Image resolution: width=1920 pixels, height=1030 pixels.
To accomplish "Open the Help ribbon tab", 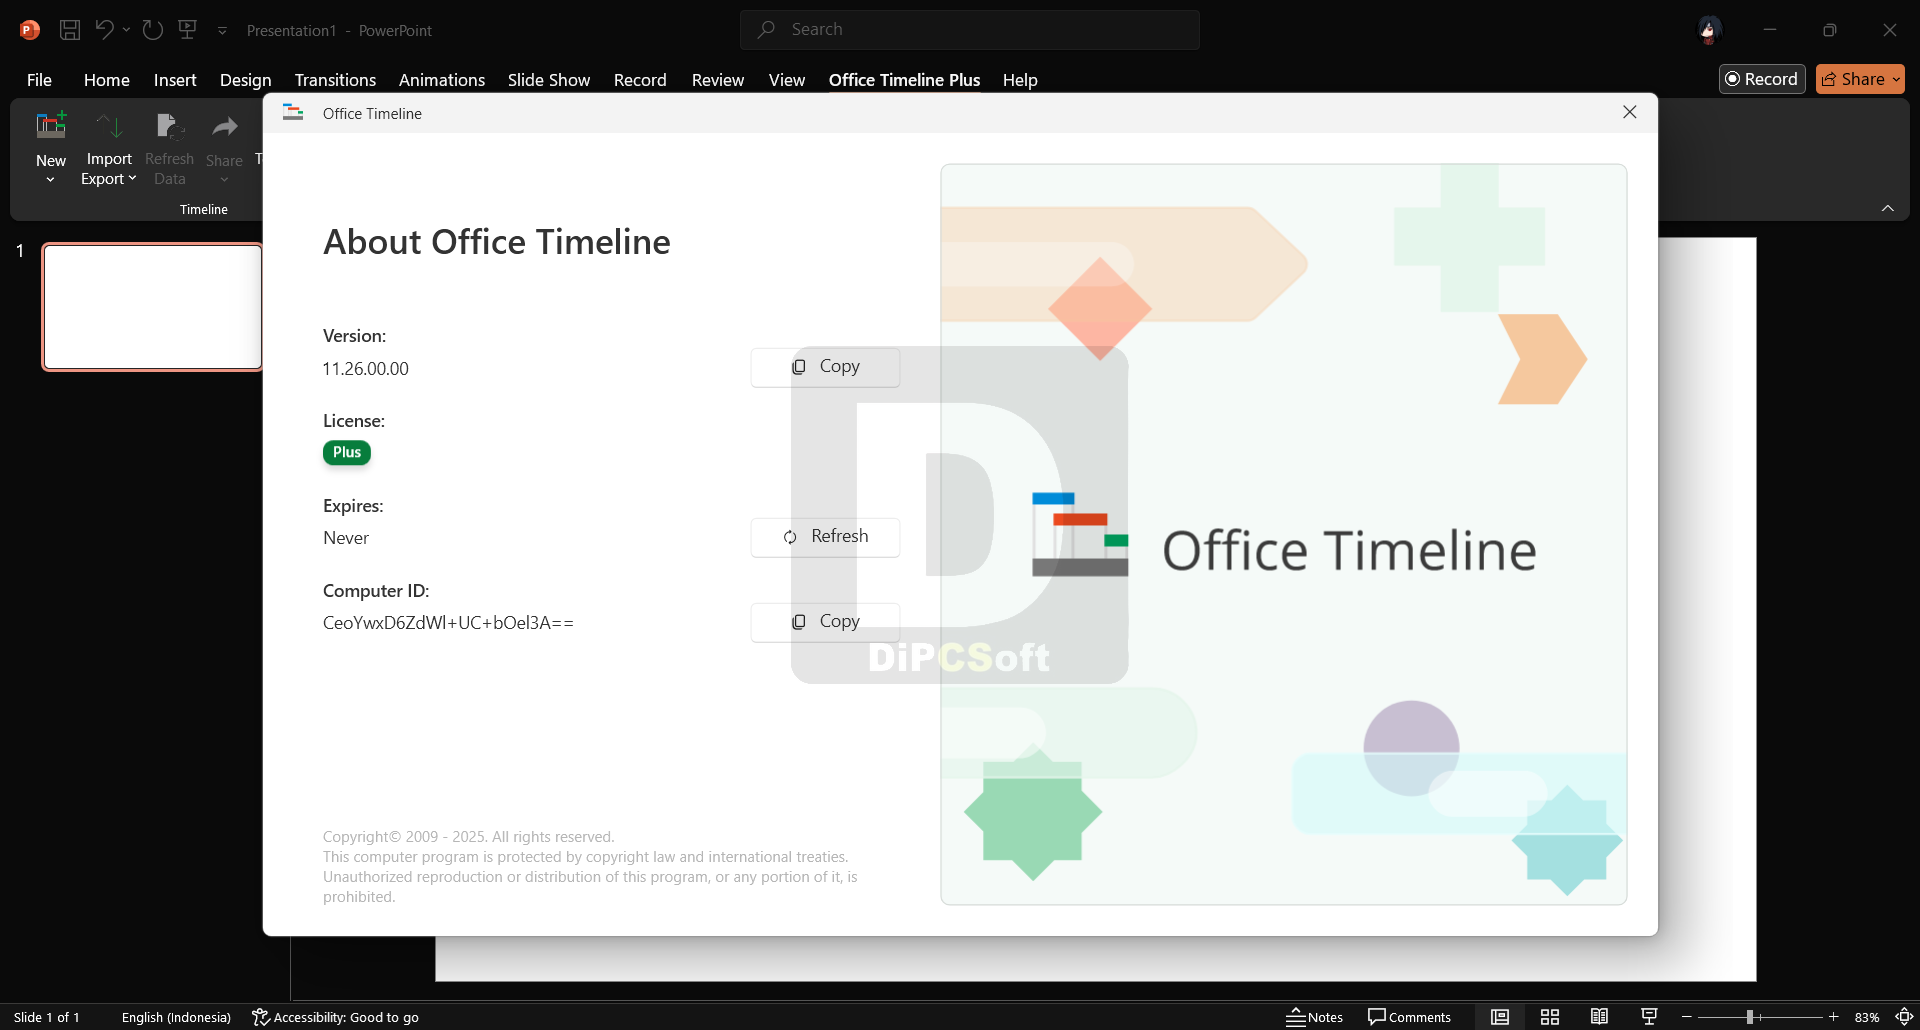I will [1019, 80].
